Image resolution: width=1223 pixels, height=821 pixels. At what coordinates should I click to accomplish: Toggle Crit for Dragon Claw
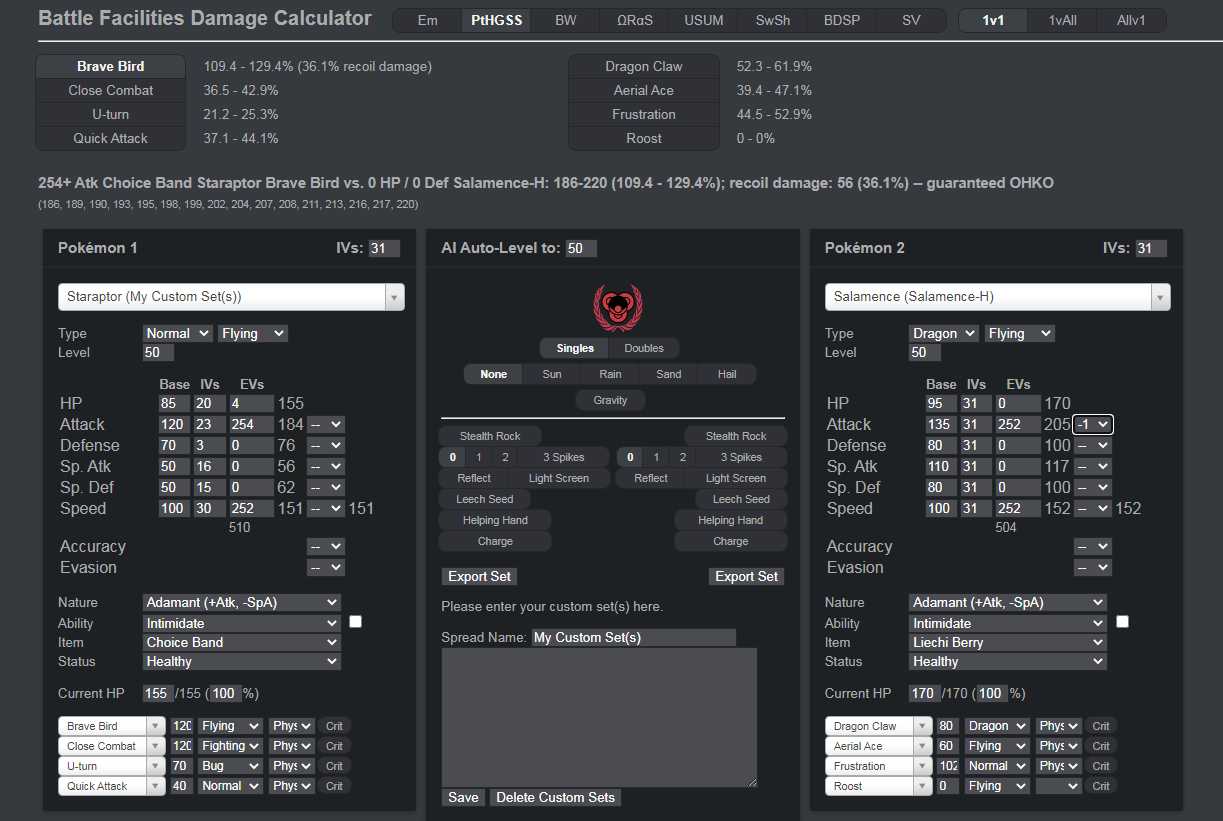(x=1101, y=726)
